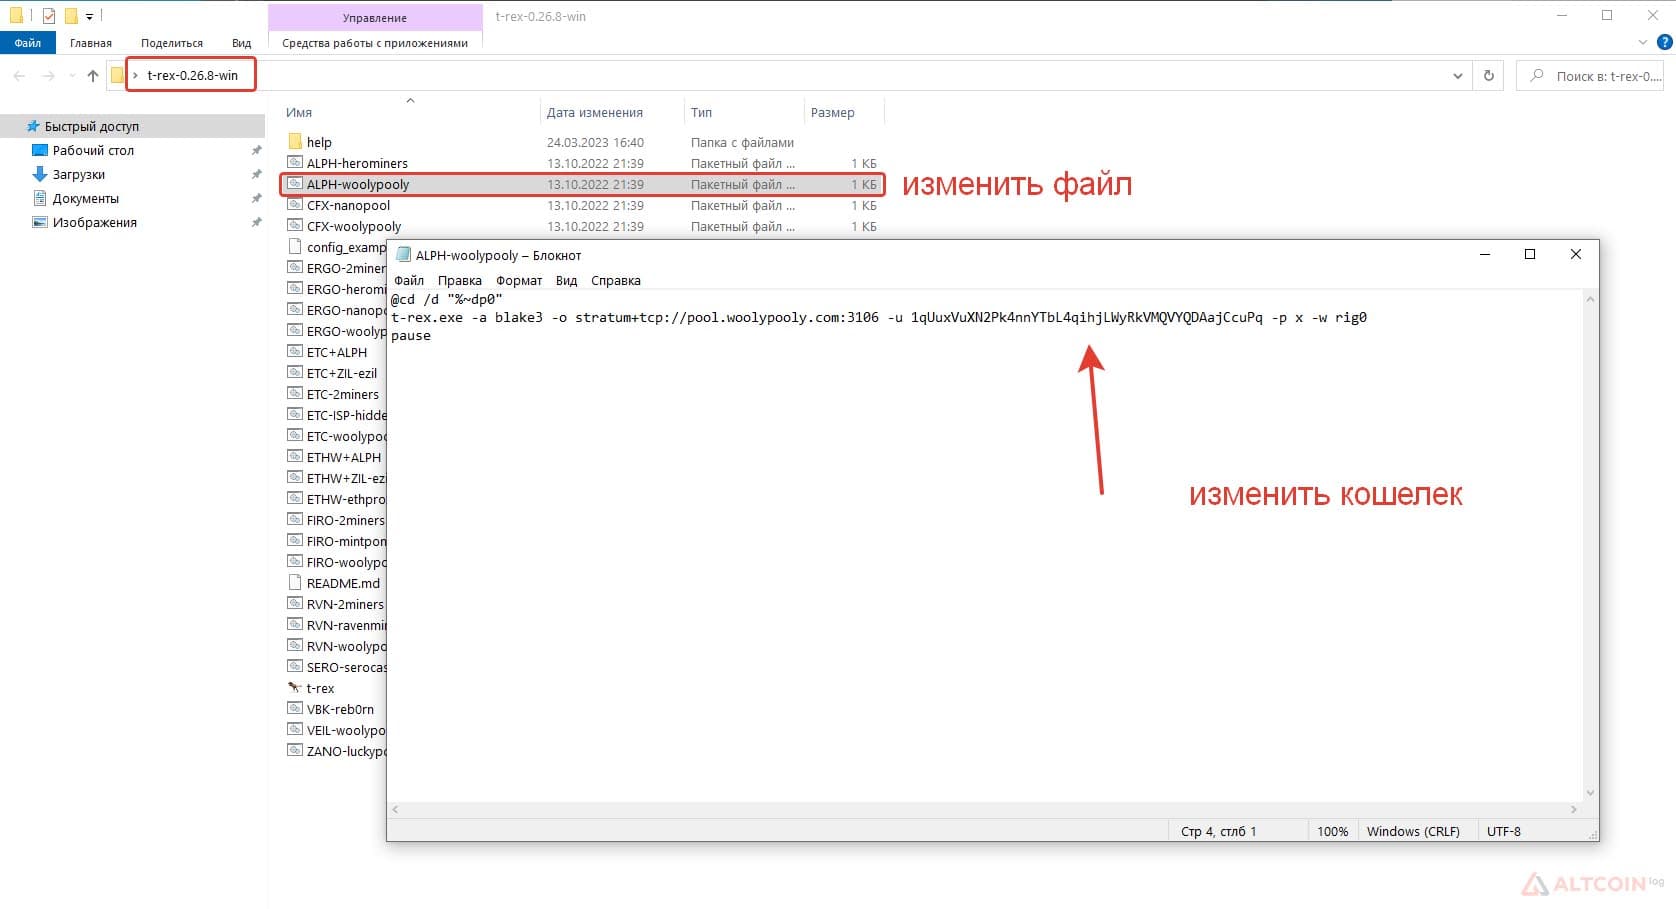Click the pause line in Notepad
This screenshot has width=1676, height=909.
coord(411,336)
